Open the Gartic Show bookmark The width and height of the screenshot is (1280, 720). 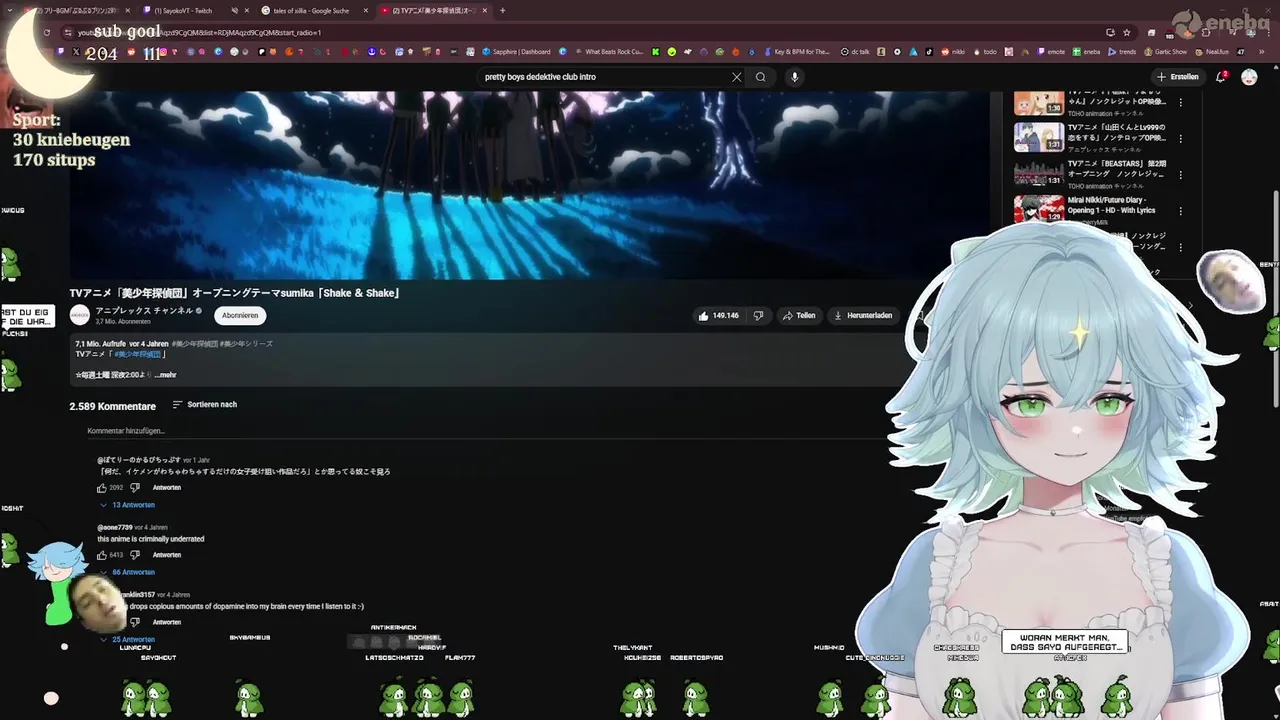coord(1166,52)
